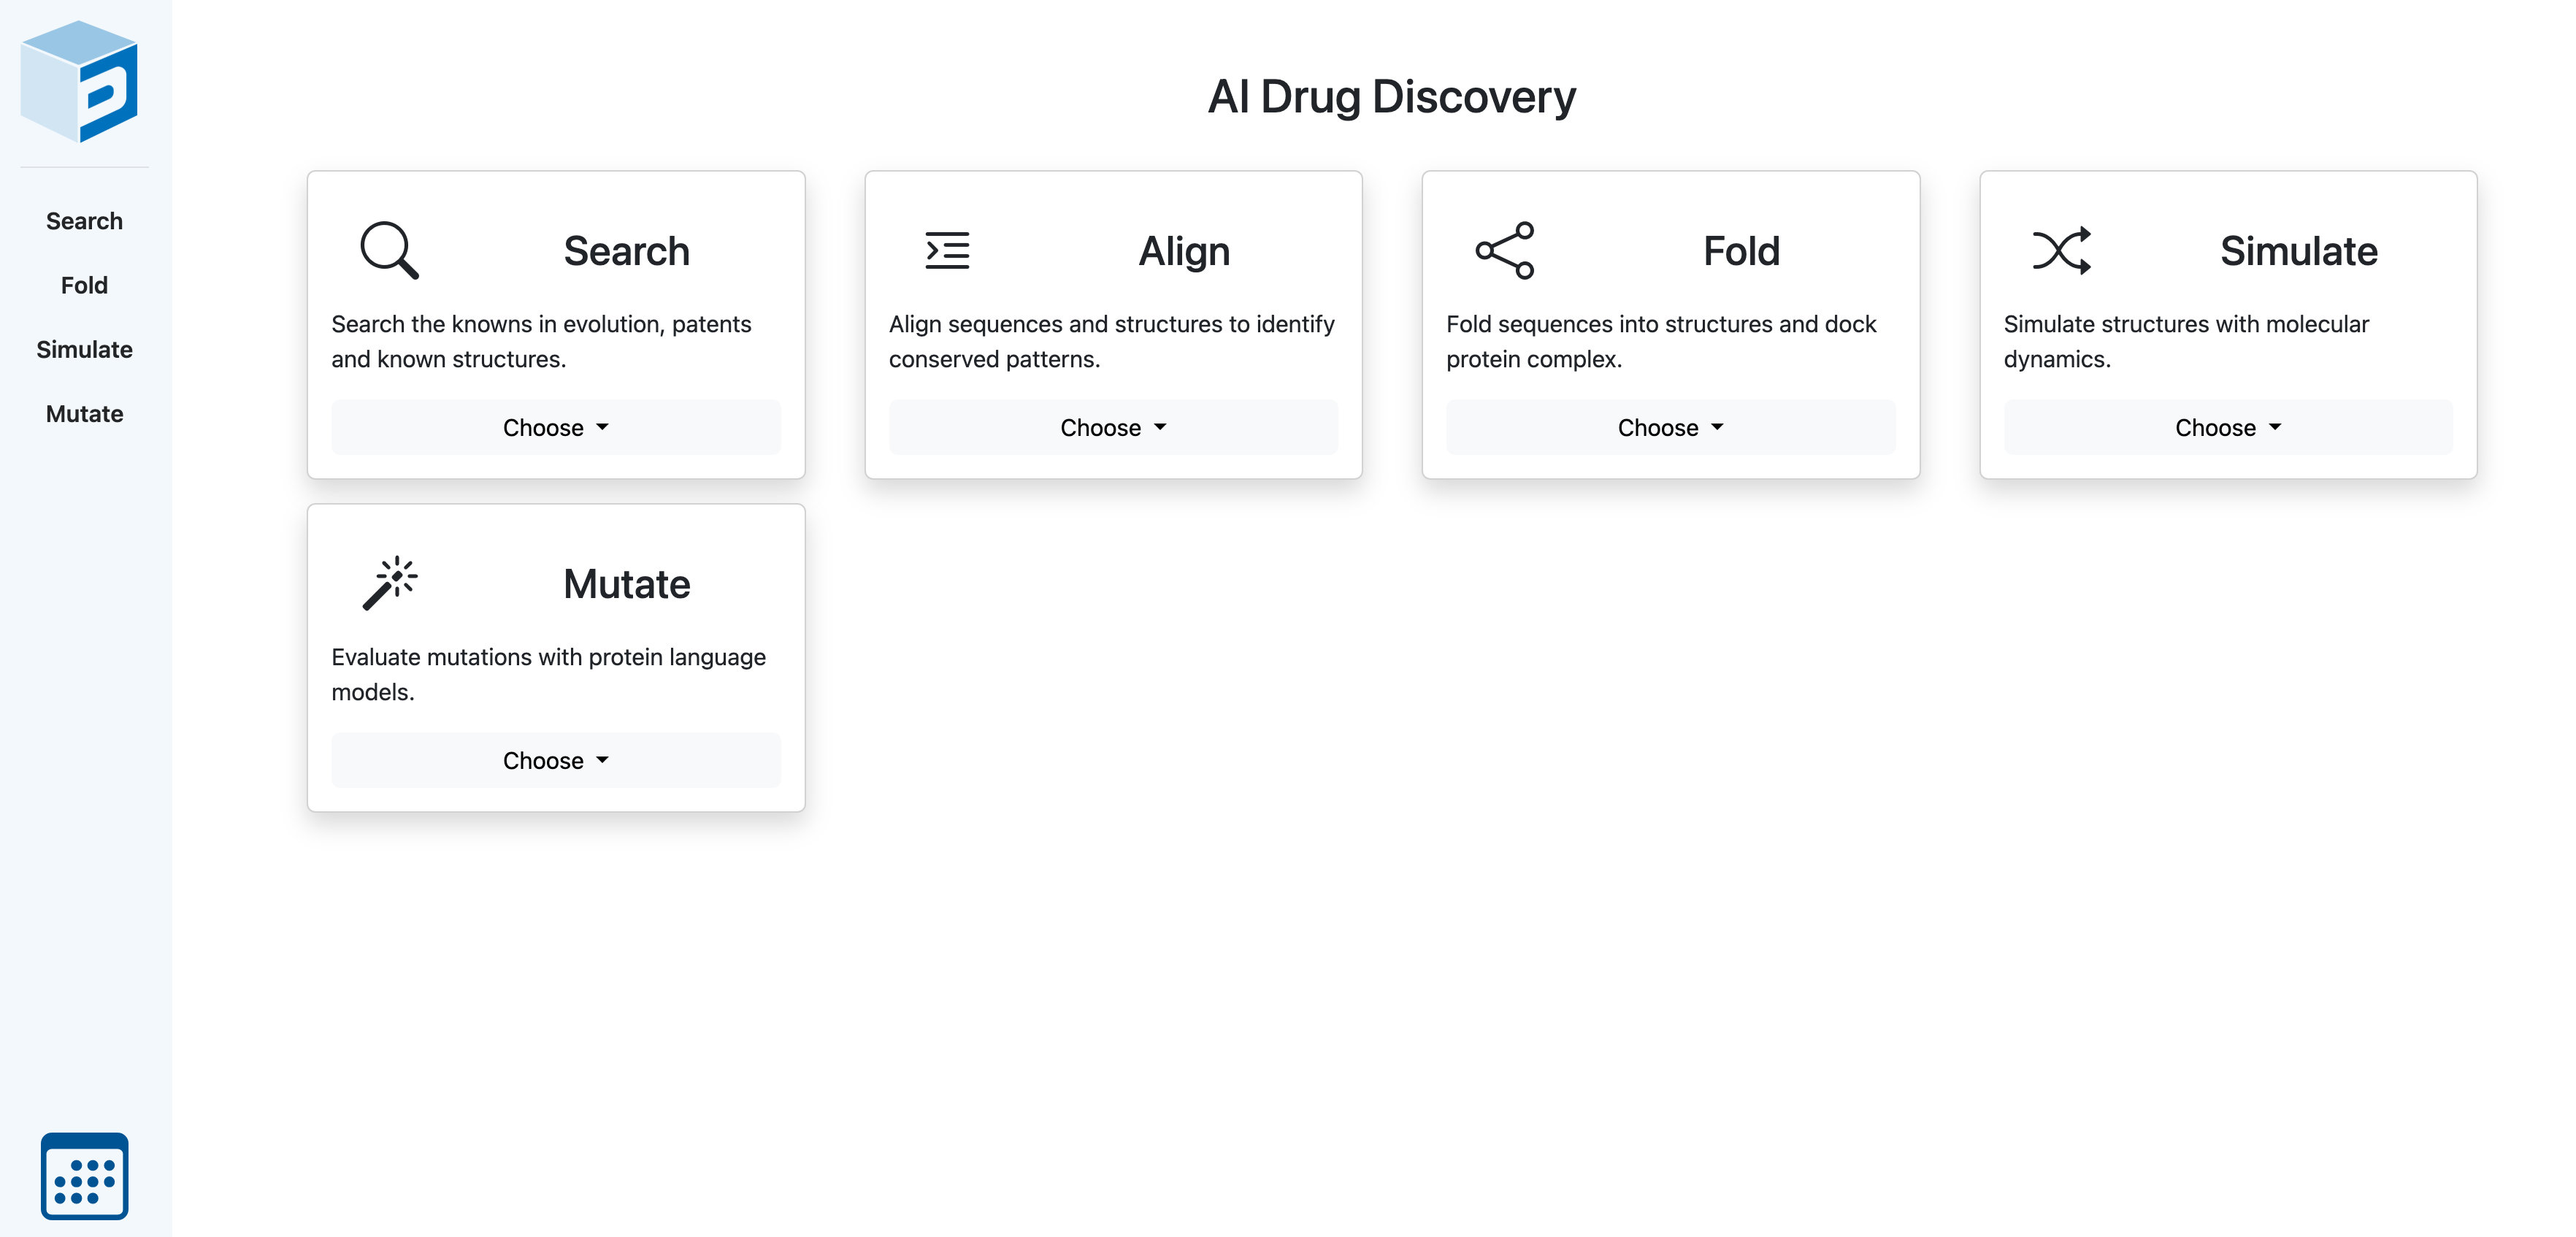Image resolution: width=2576 pixels, height=1237 pixels.
Task: Open the calendar grid icon at bottom
Action: click(x=84, y=1175)
